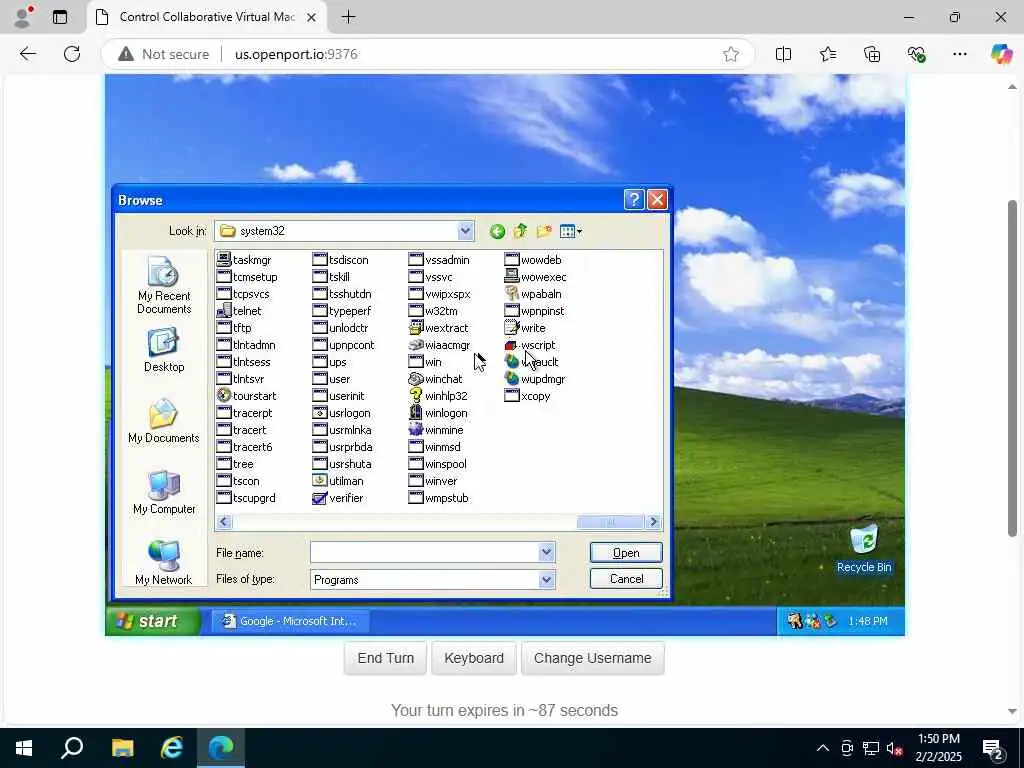1024x768 pixels.
Task: Go back in Edge browser
Action: click(x=27, y=54)
